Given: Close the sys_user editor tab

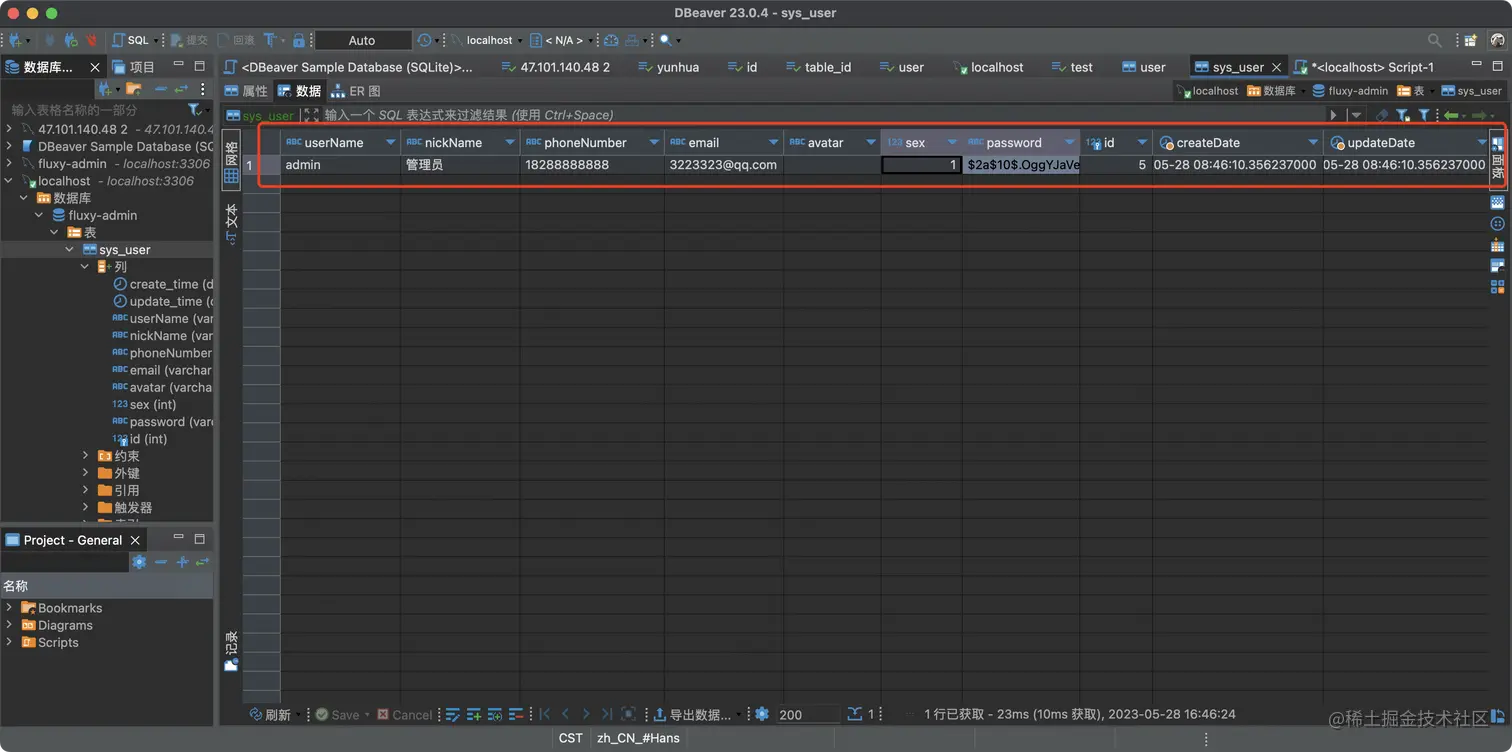Looking at the screenshot, I should [1275, 67].
